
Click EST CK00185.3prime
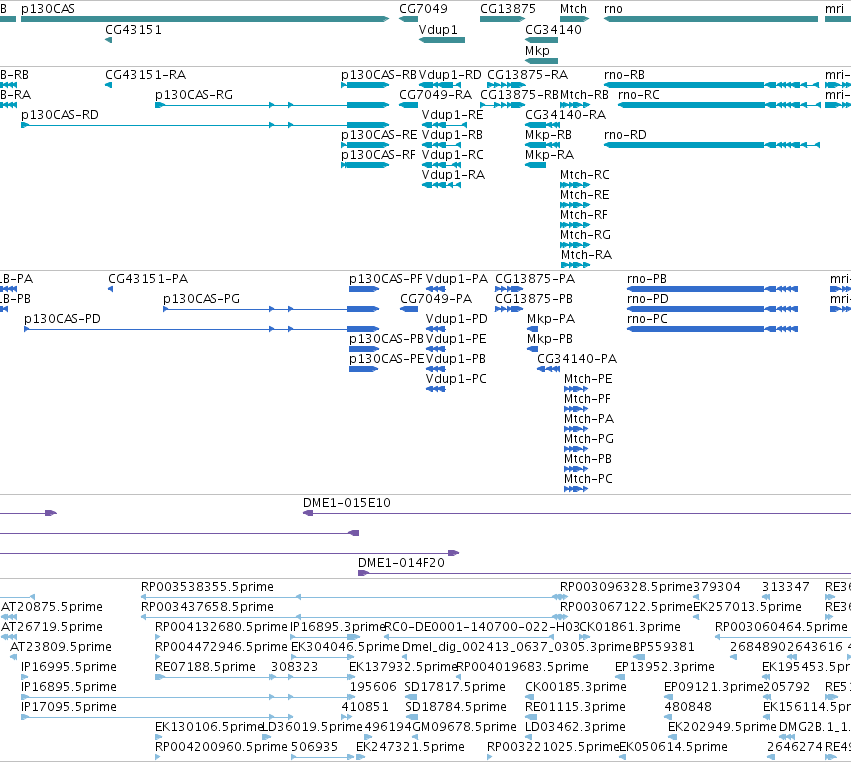point(576,687)
